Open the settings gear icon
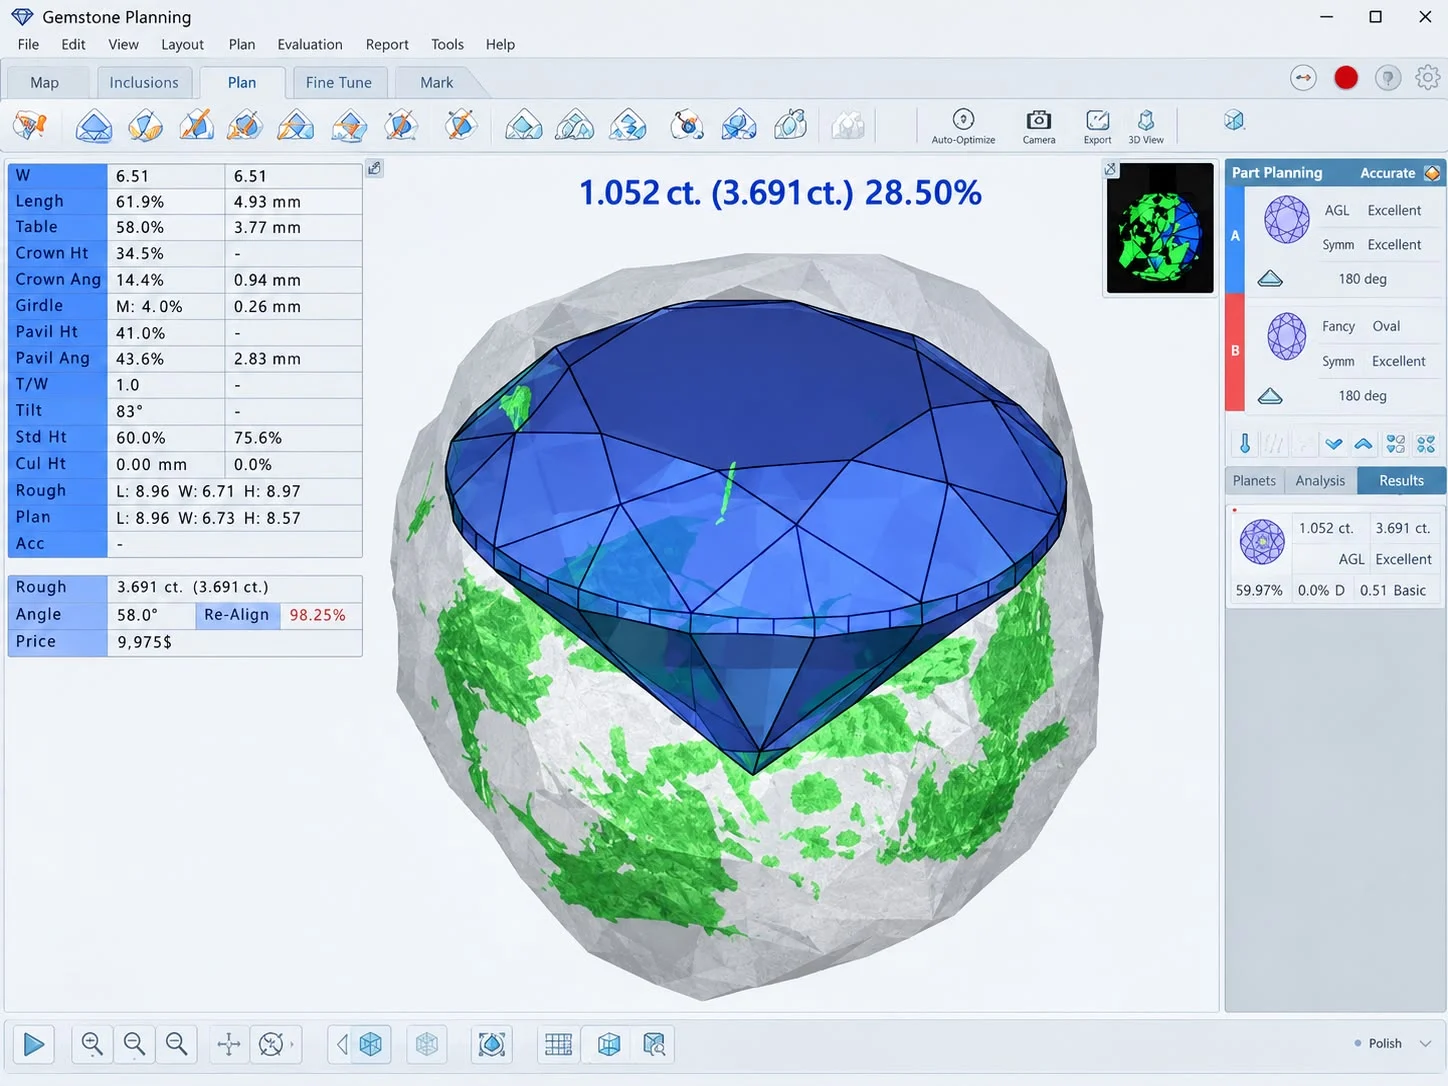Viewport: 1448px width, 1086px height. point(1428,77)
